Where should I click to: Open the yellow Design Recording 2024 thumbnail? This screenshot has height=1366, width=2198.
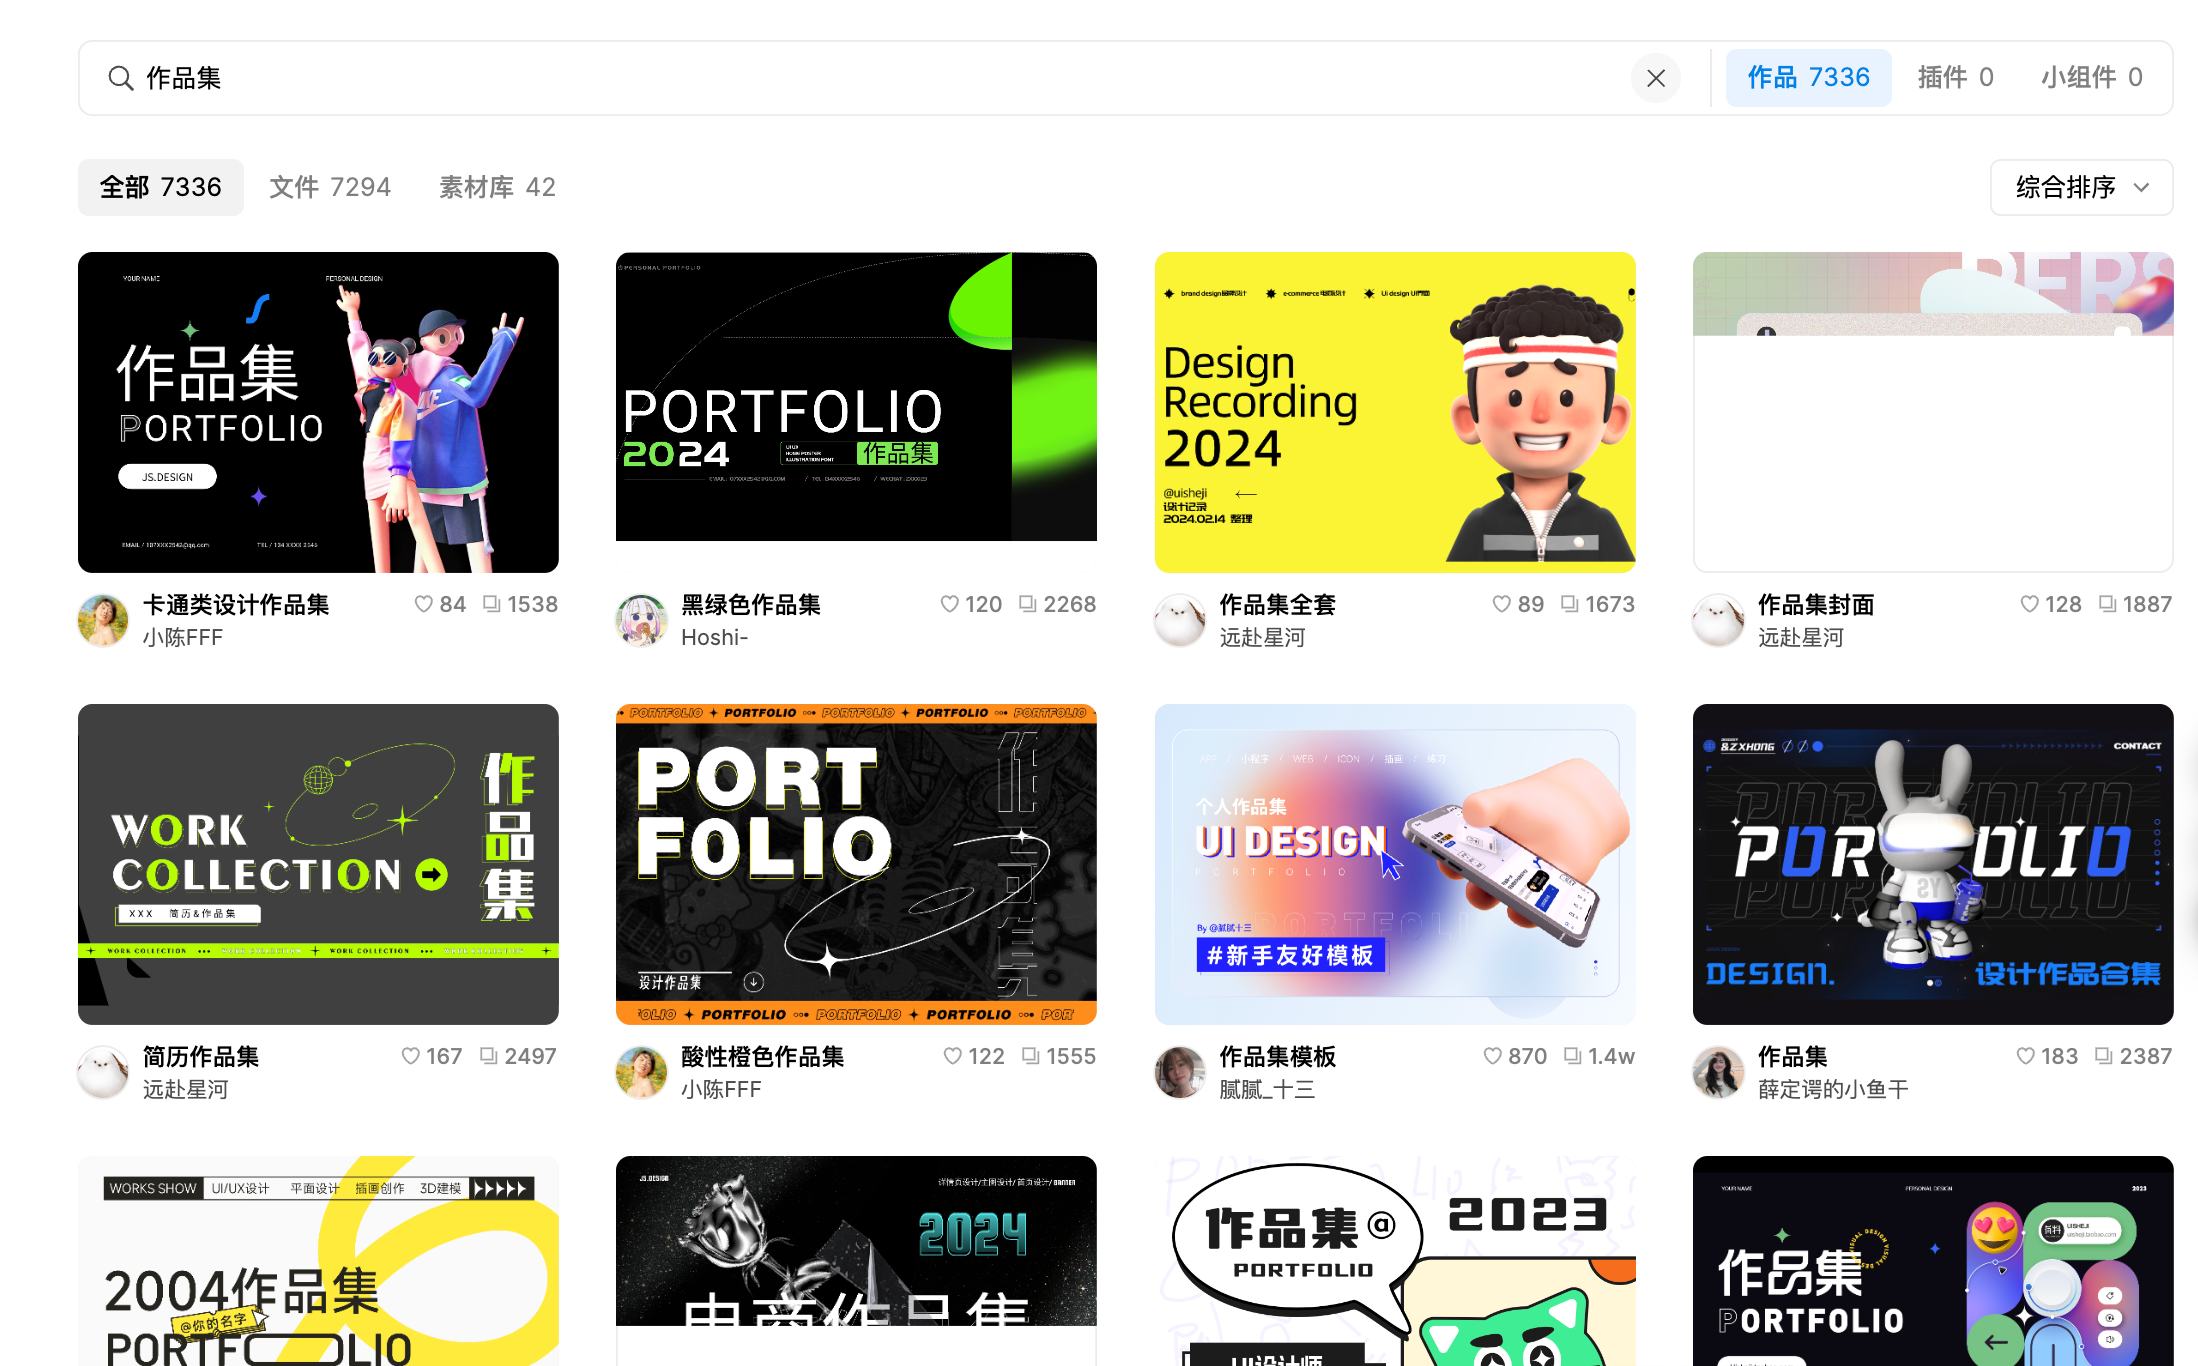(1394, 412)
